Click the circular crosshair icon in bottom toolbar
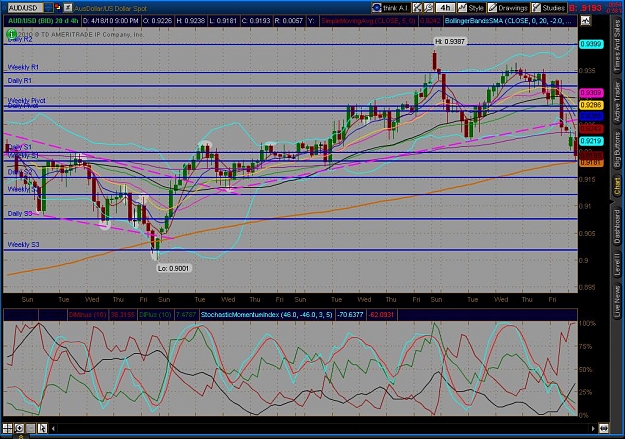625x439 pixels. [x=19, y=428]
